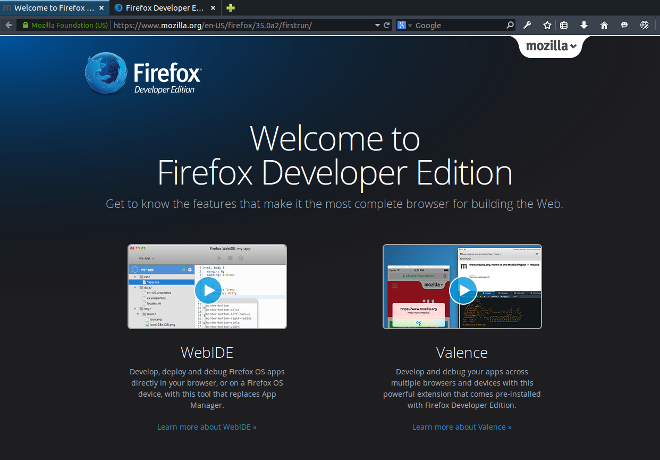Switch to the Firefox Developer E... tab
The image size is (660, 460).
(x=165, y=8)
